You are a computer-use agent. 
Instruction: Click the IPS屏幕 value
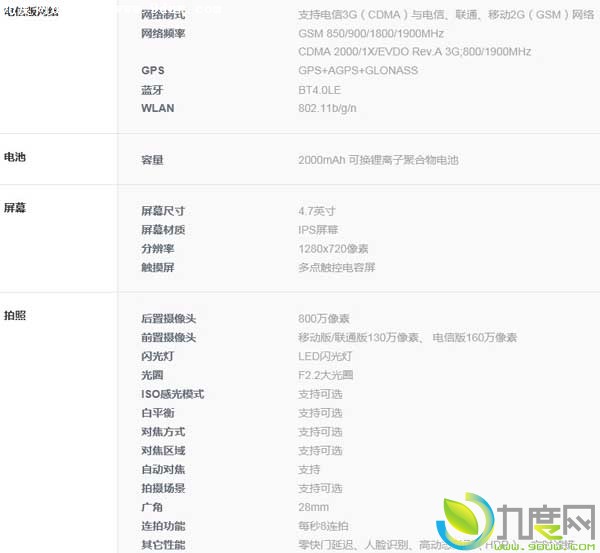318,230
